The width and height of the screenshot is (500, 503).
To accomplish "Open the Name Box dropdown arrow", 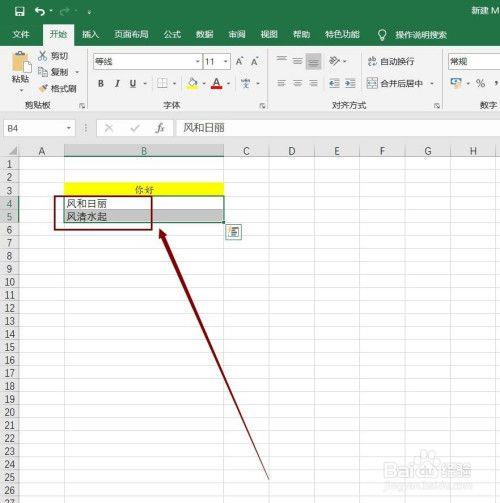I will click(x=69, y=128).
